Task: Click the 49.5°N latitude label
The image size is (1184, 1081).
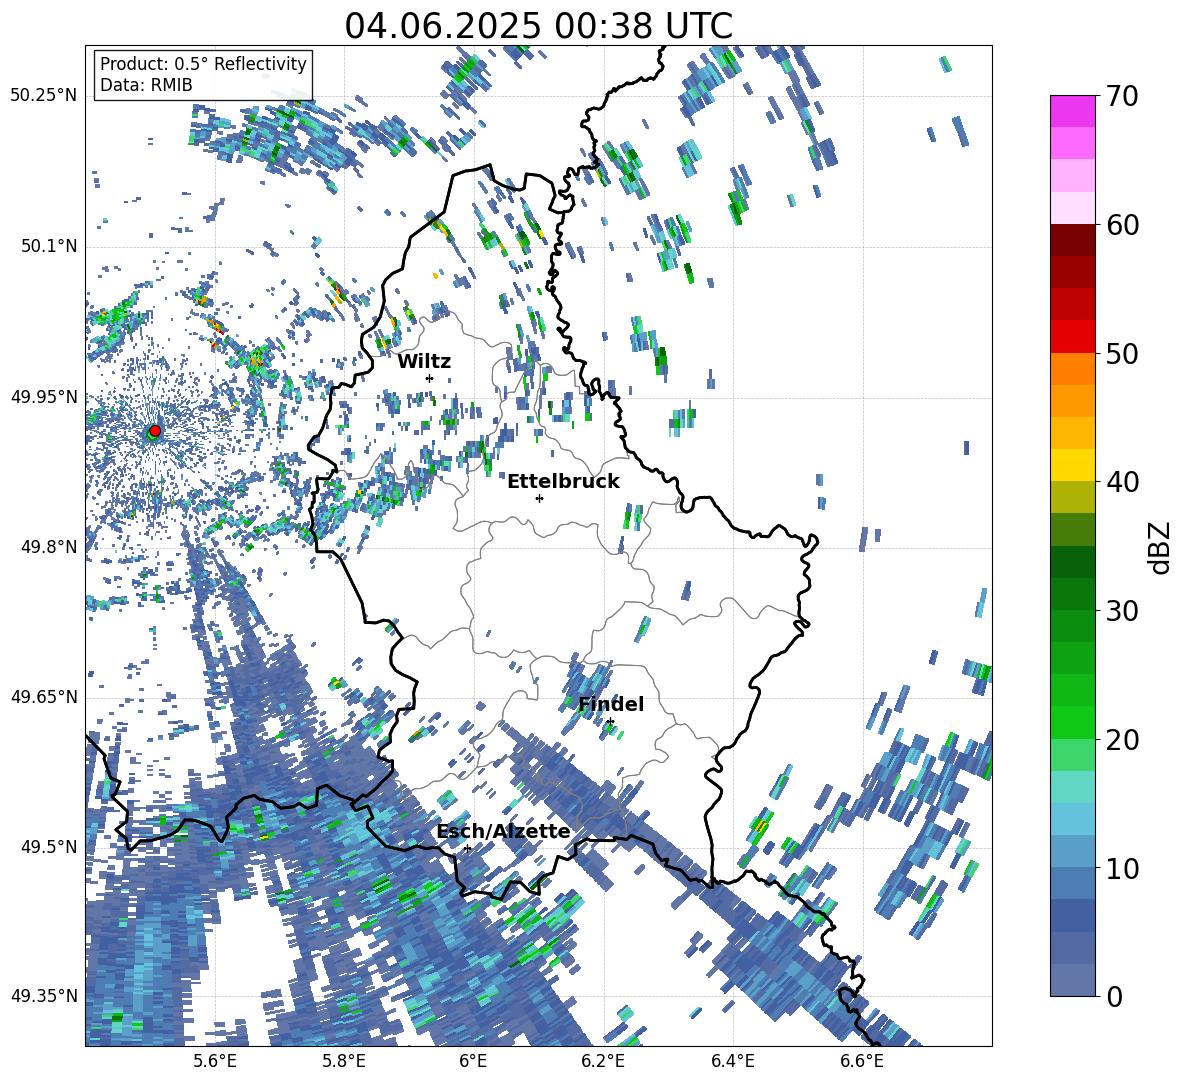Action: [x=49, y=846]
